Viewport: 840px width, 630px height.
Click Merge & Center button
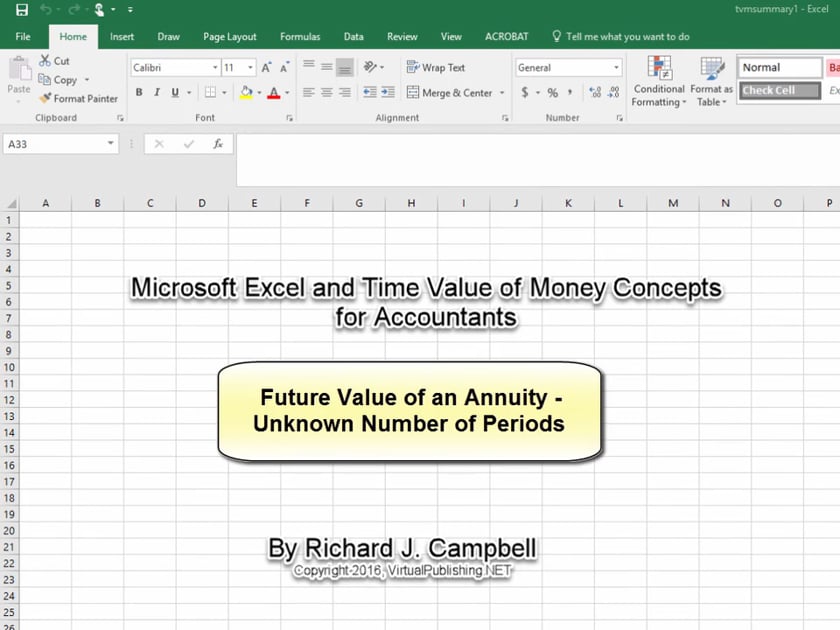tap(449, 93)
